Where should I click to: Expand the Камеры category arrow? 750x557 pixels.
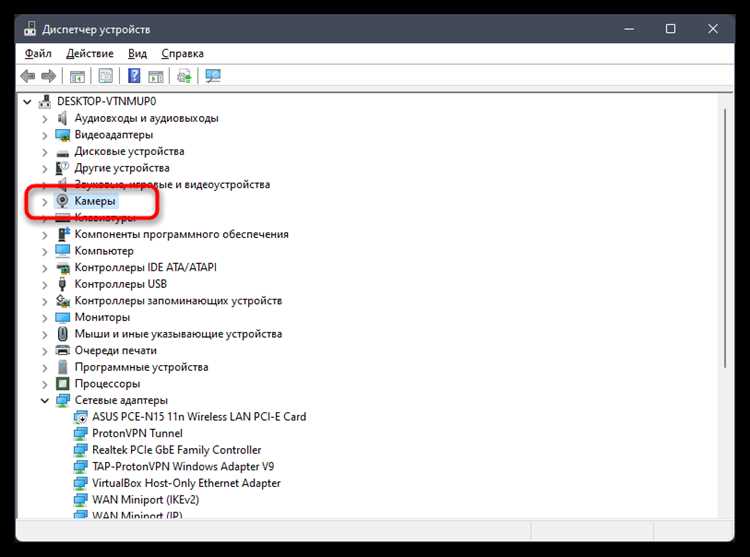coord(44,202)
